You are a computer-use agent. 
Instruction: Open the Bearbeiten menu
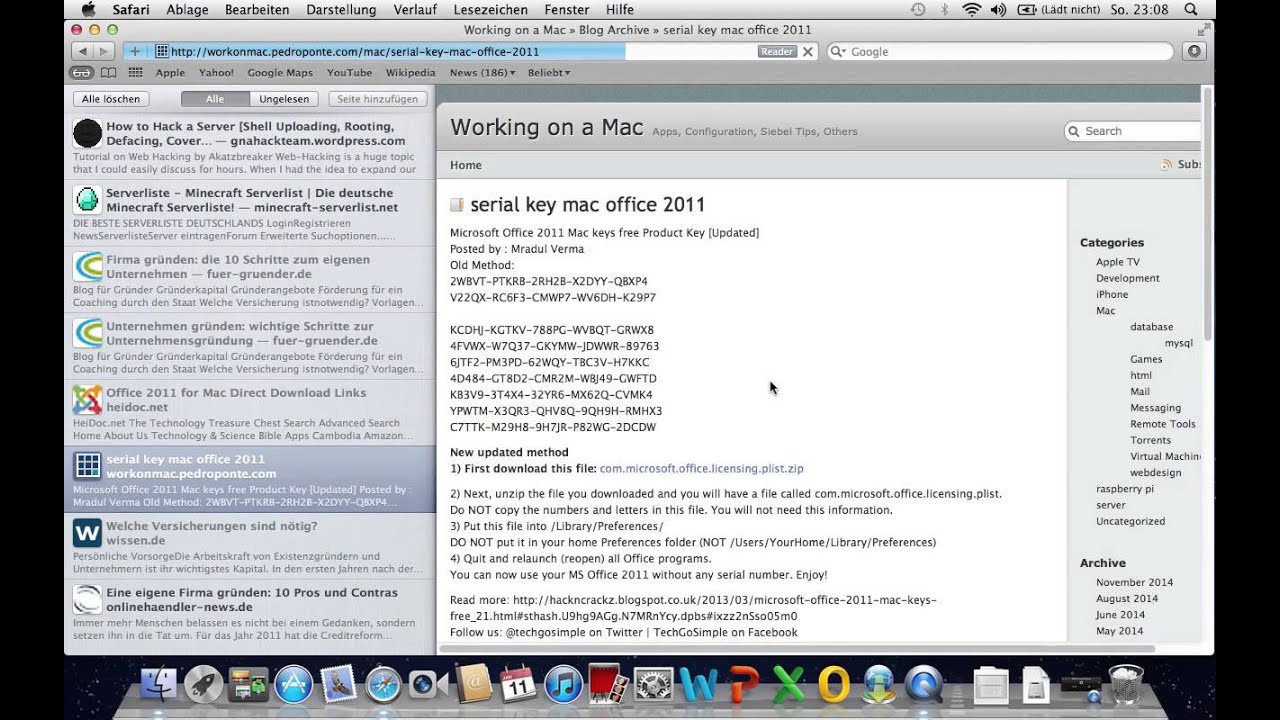tap(257, 9)
